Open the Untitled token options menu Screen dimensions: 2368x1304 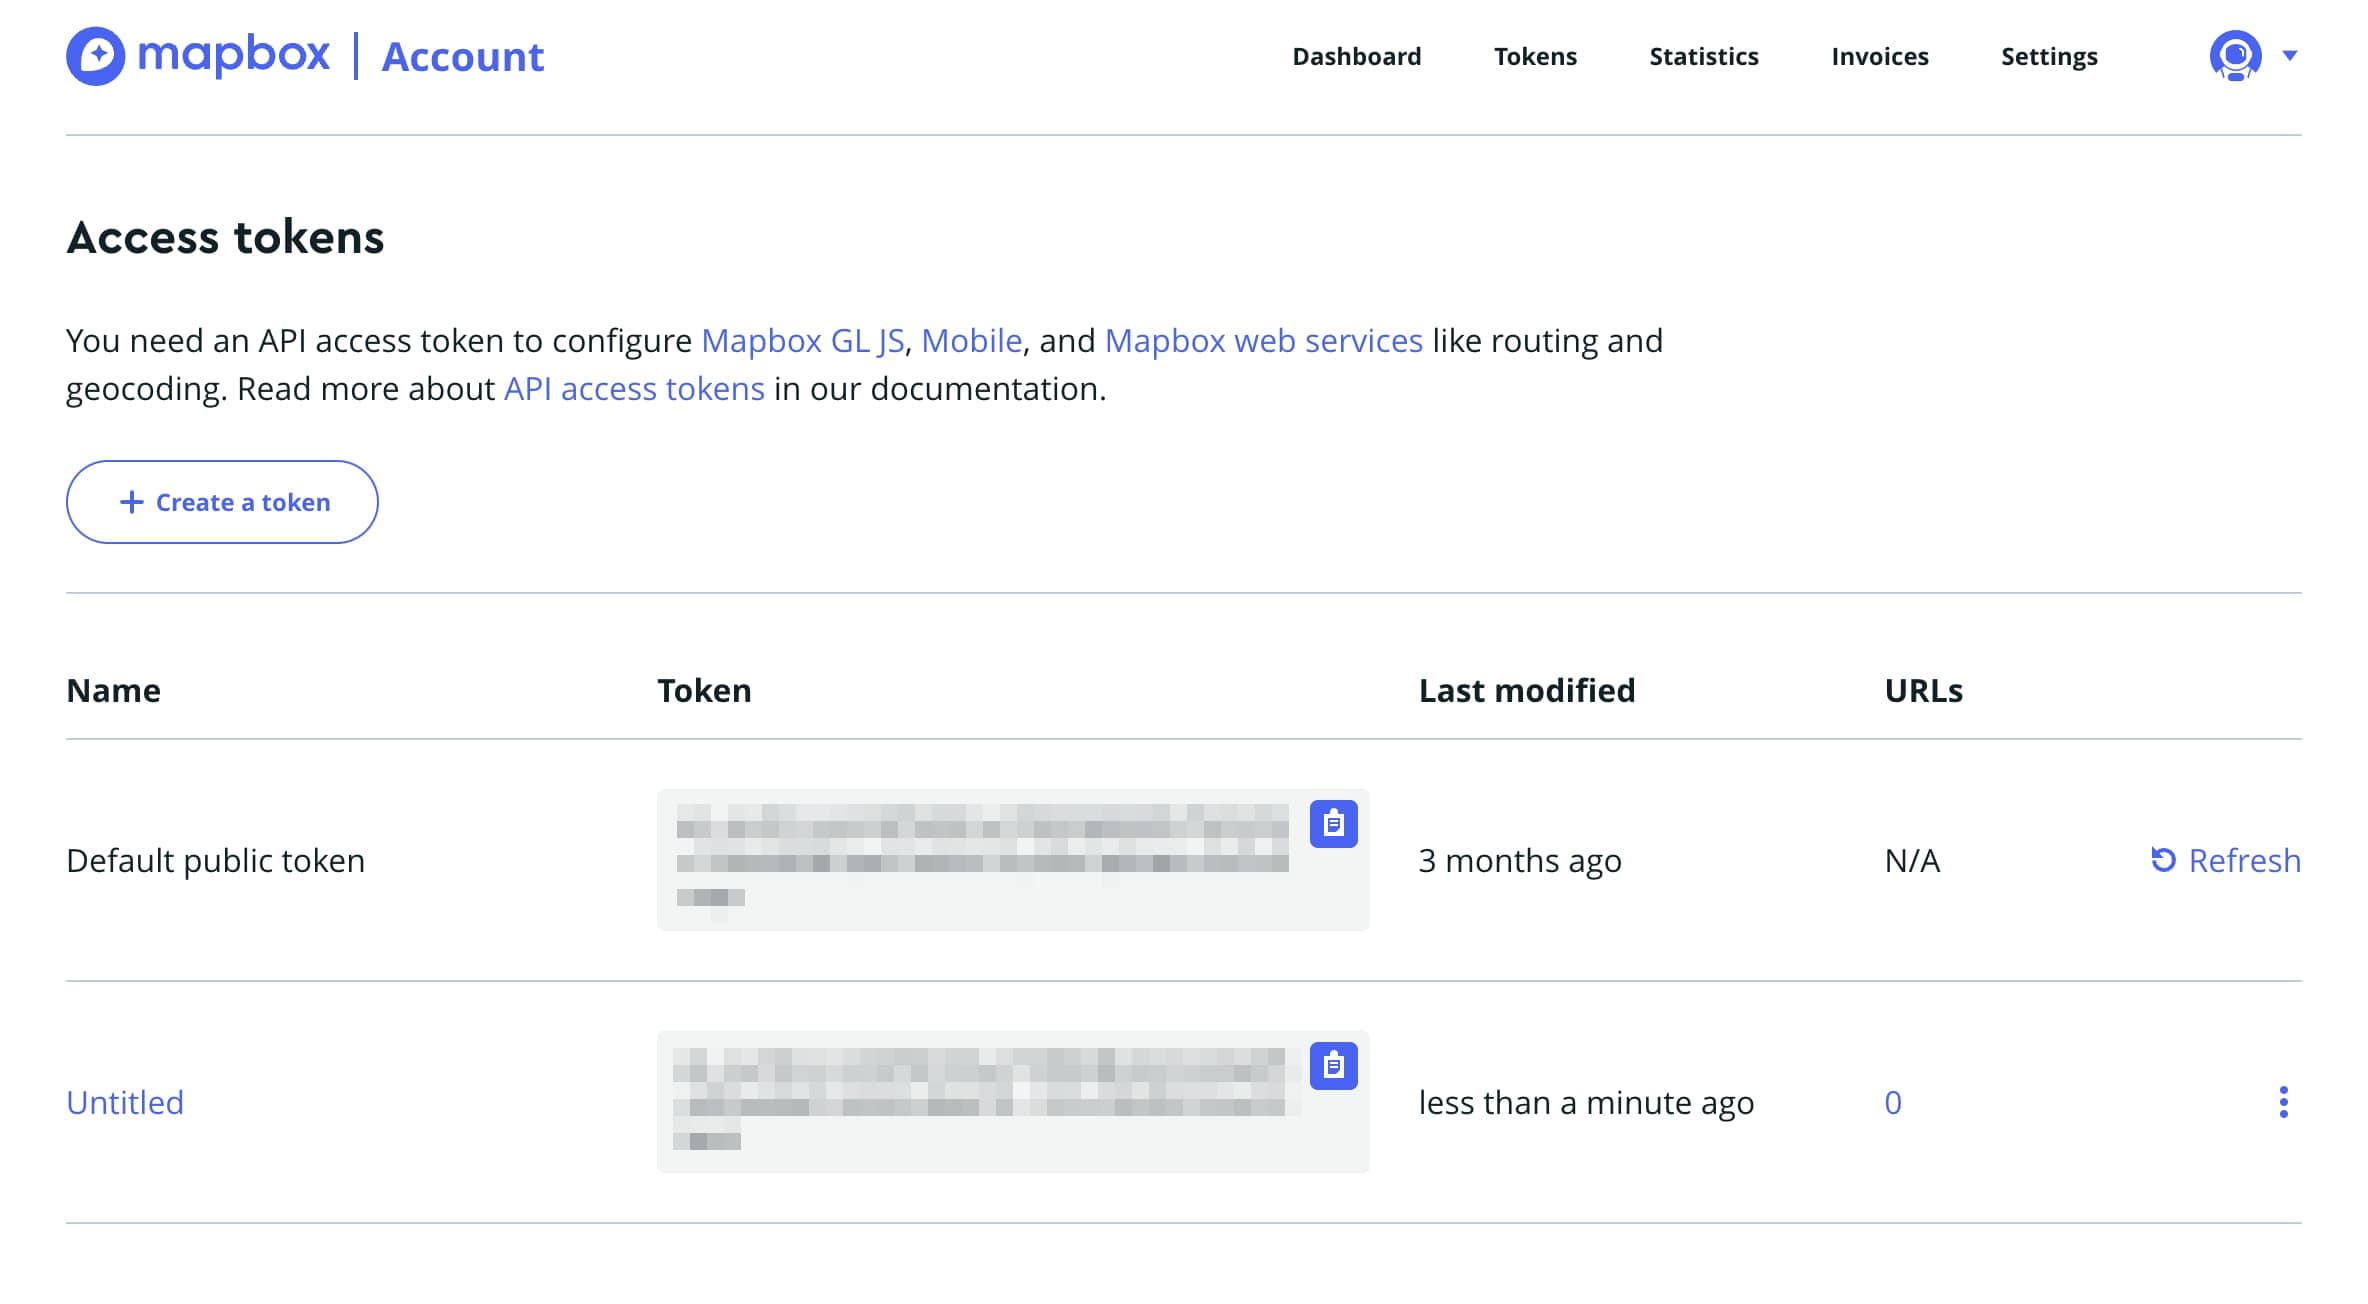tap(2283, 1102)
